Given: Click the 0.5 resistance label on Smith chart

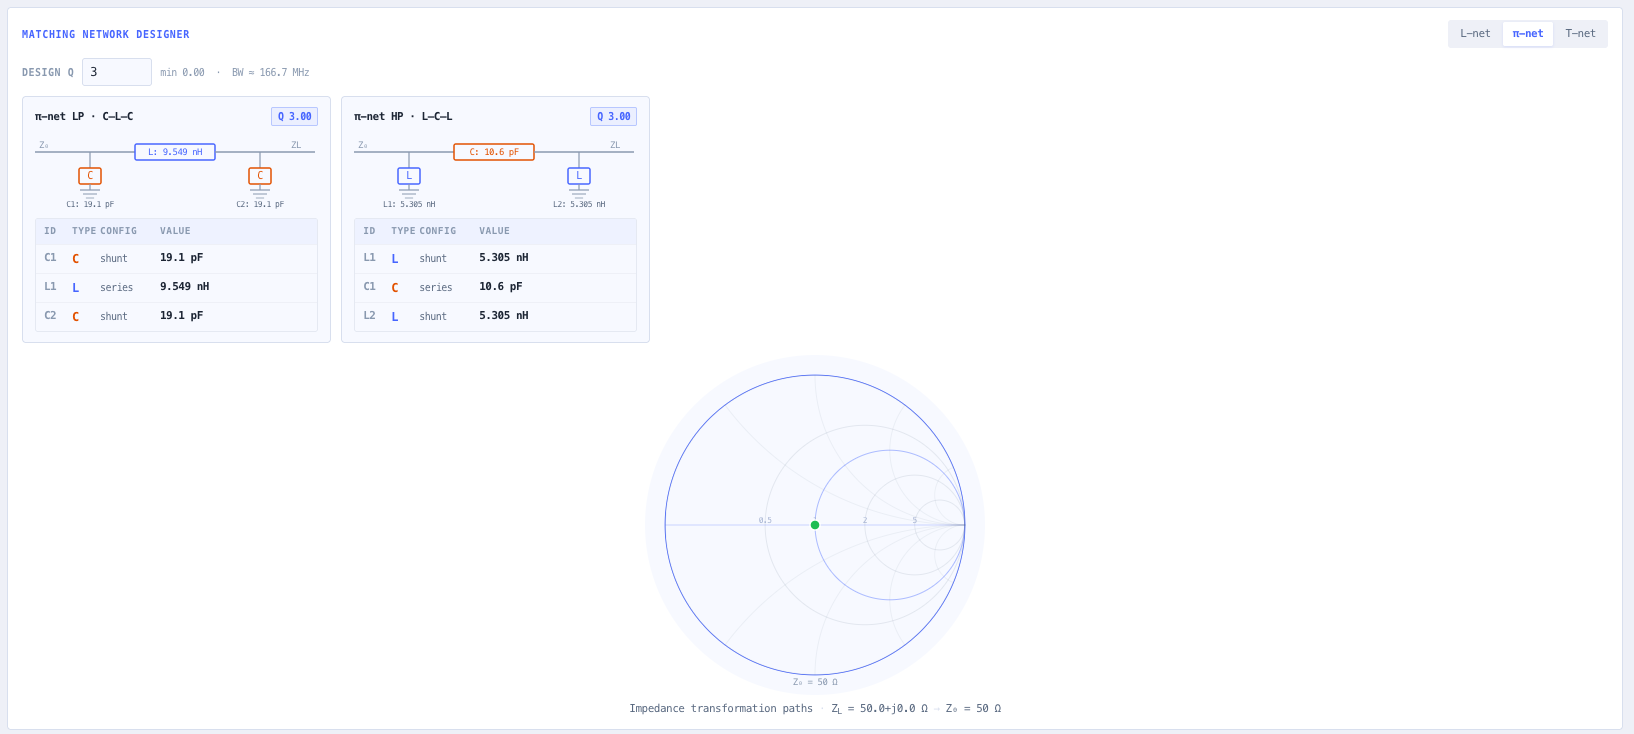Looking at the screenshot, I should 765,520.
